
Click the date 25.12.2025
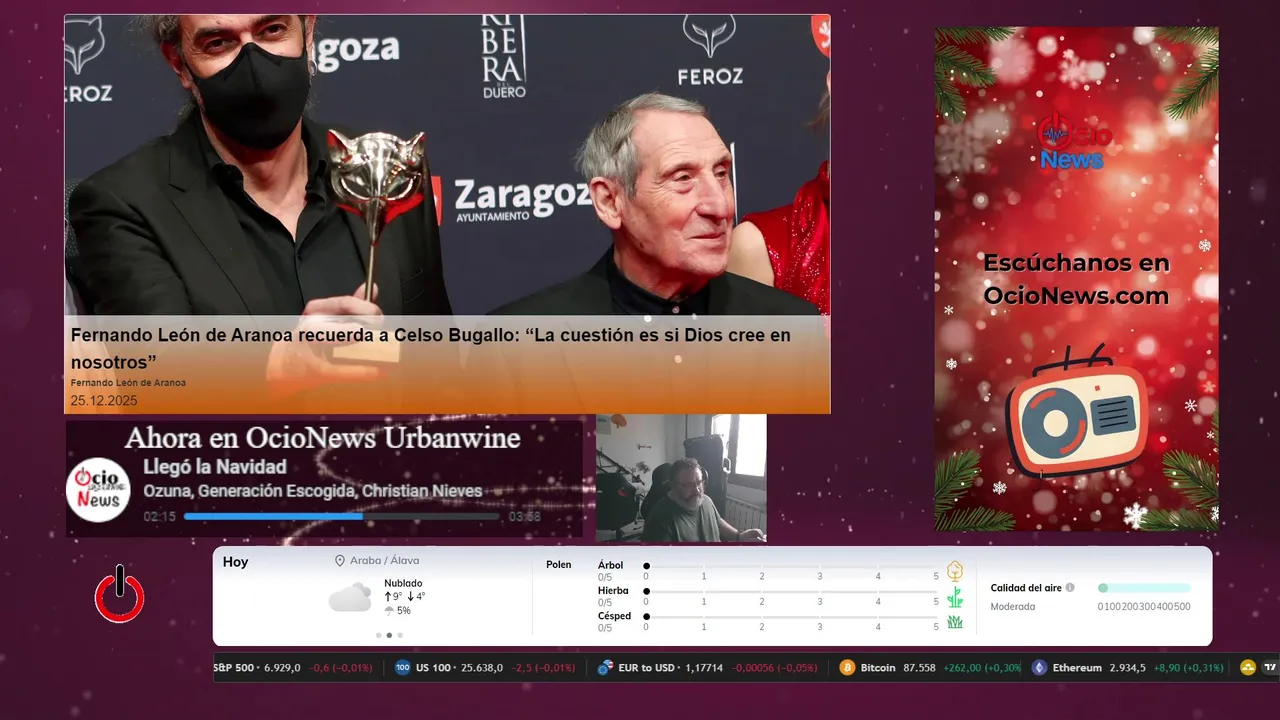point(104,401)
